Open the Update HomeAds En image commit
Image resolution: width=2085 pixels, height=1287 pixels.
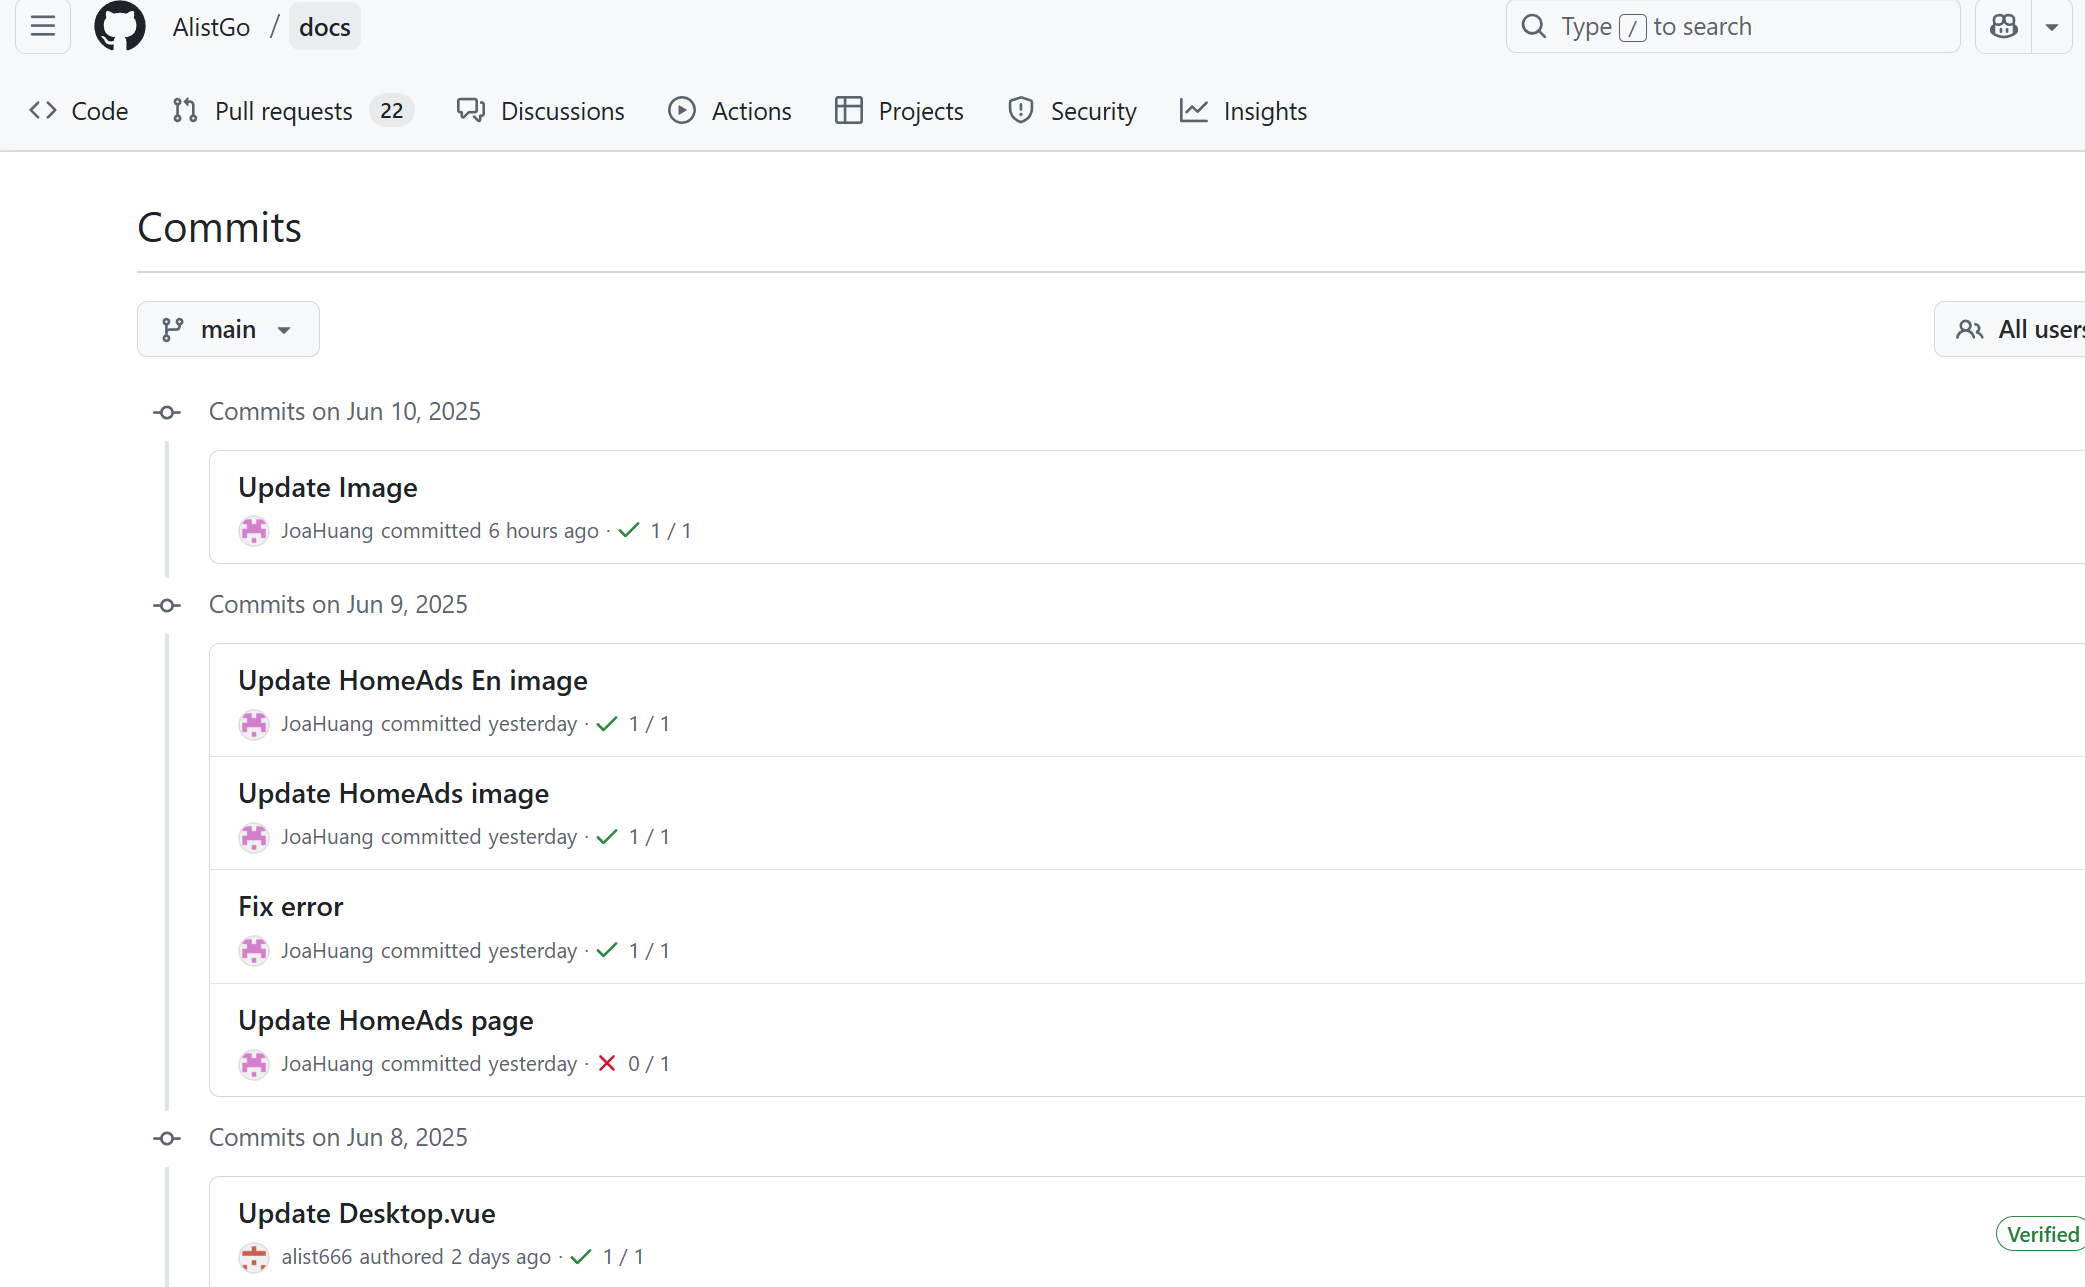pyautogui.click(x=413, y=681)
